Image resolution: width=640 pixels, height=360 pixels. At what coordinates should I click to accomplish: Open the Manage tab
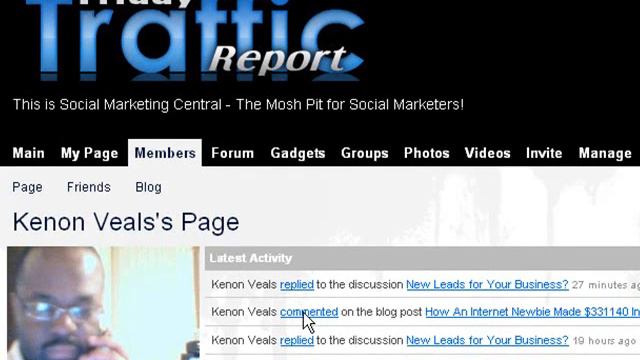point(605,153)
